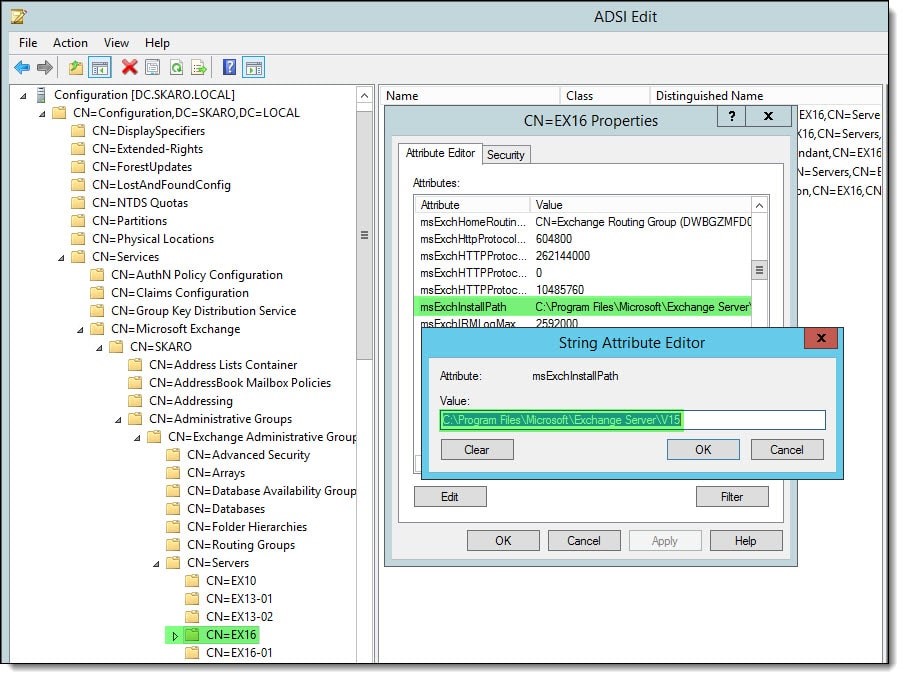Select the msExchHomeRoutin... attribute row
Screen dimensions: 904x679
pyautogui.click(x=583, y=222)
